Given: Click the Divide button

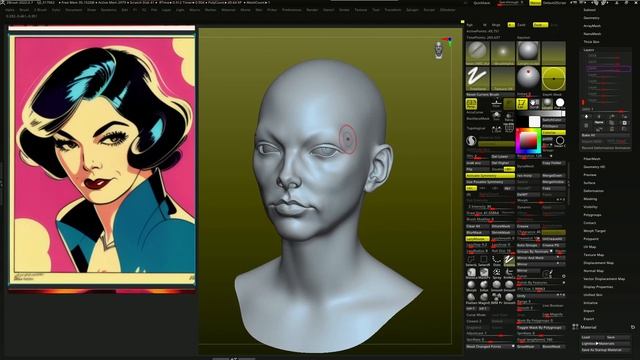Looking at the screenshot, I should tap(497, 169).
